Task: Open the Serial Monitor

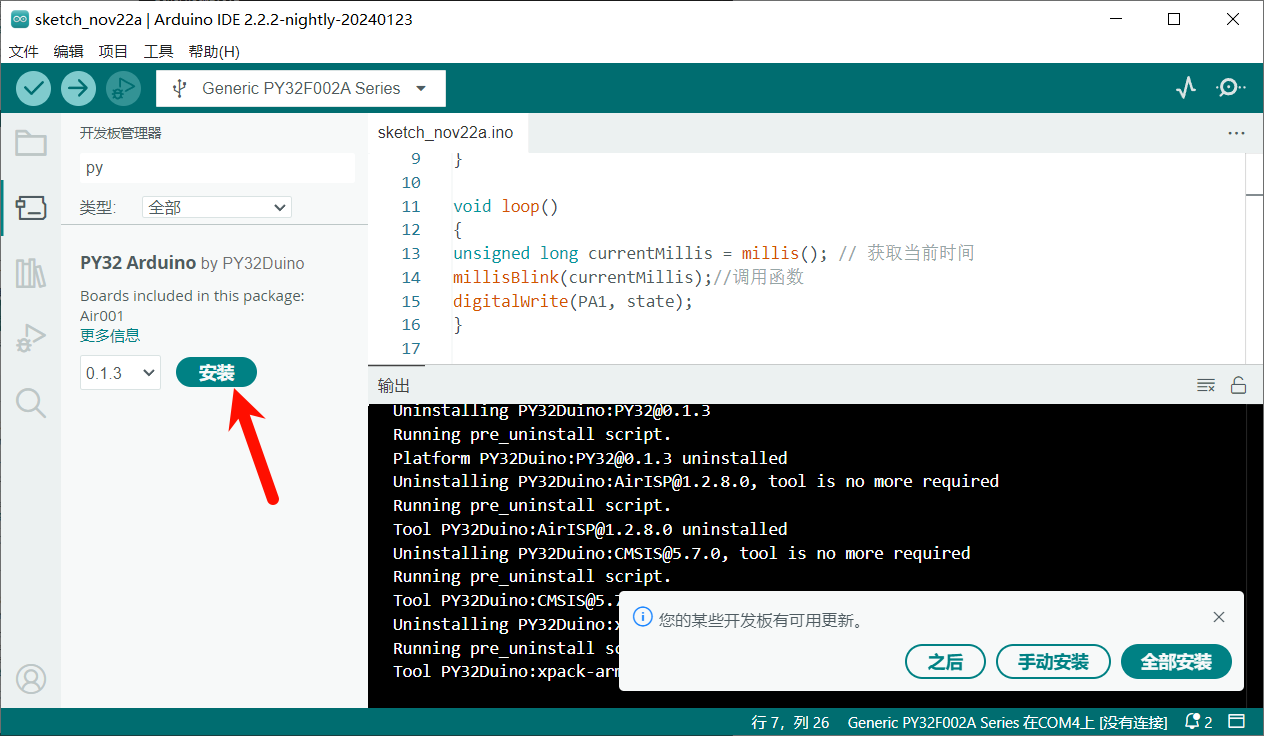Action: pyautogui.click(x=1230, y=88)
